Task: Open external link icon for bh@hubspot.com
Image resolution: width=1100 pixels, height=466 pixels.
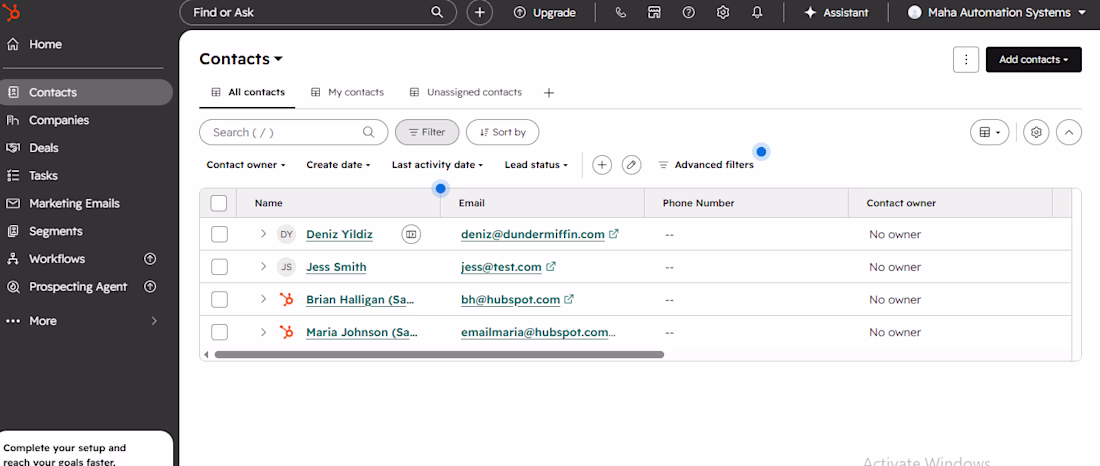Action: pyautogui.click(x=569, y=299)
